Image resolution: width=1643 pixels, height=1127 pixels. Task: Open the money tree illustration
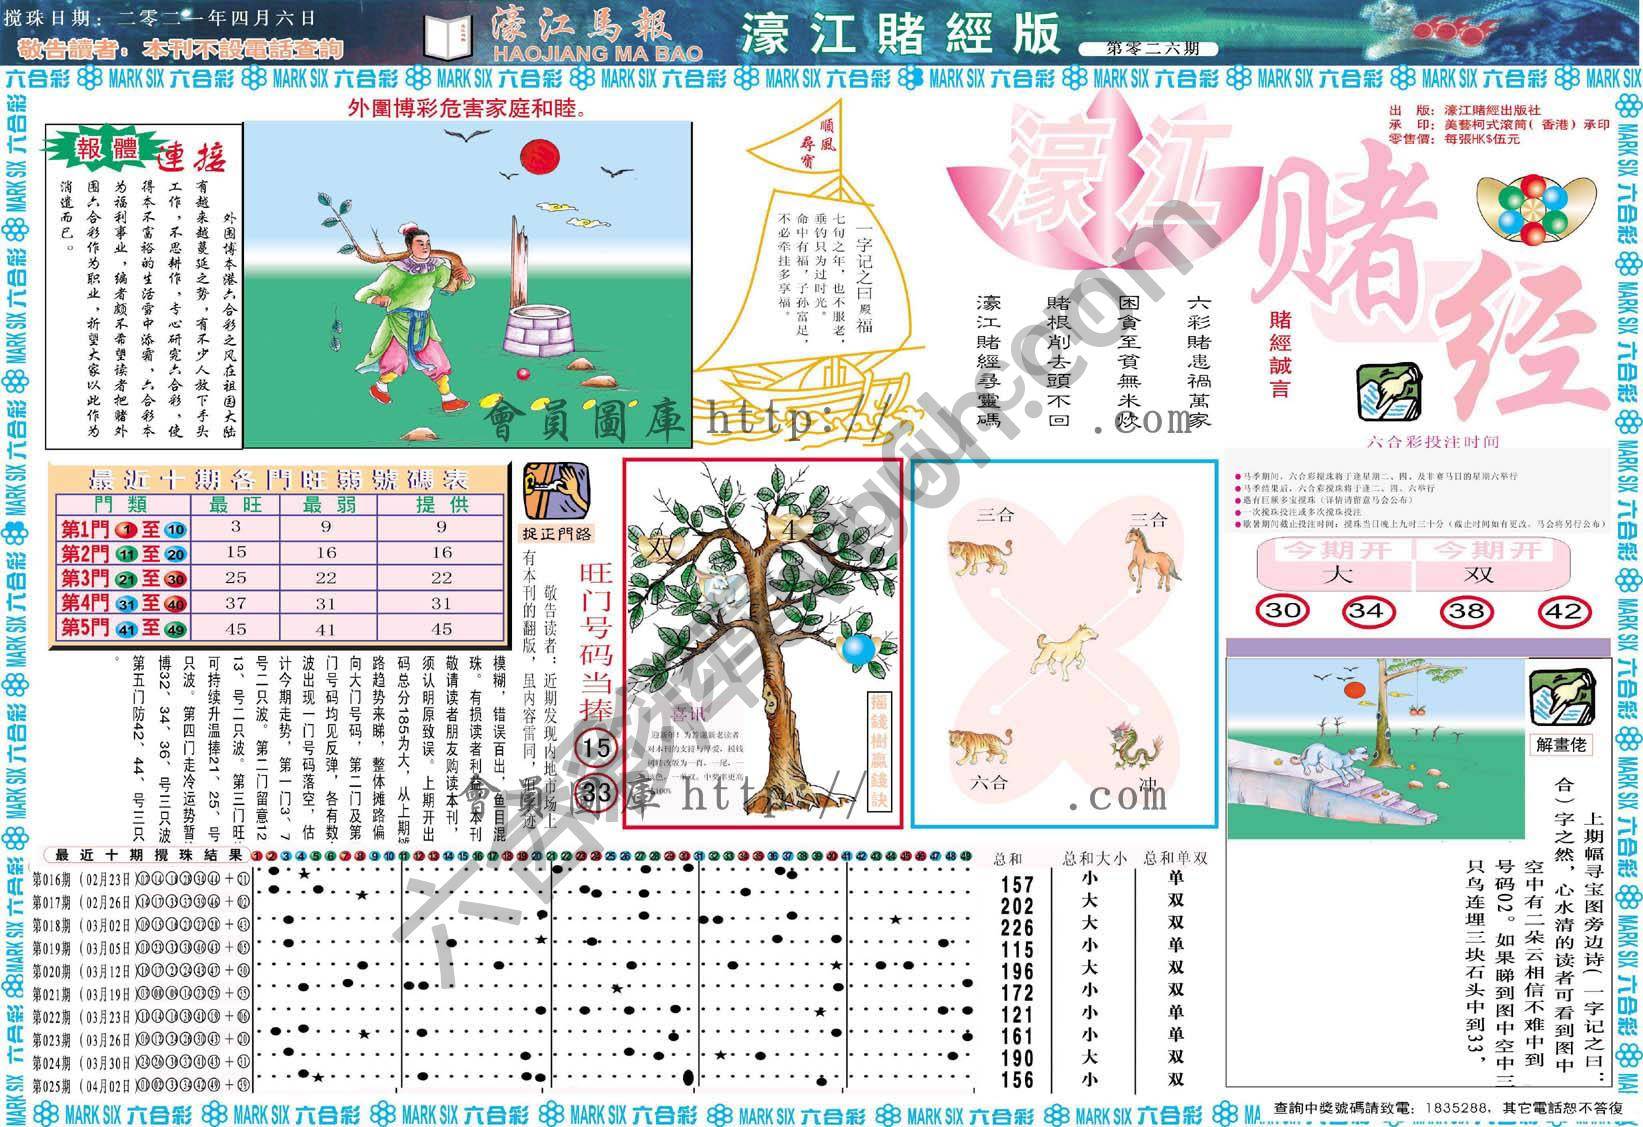tap(763, 643)
